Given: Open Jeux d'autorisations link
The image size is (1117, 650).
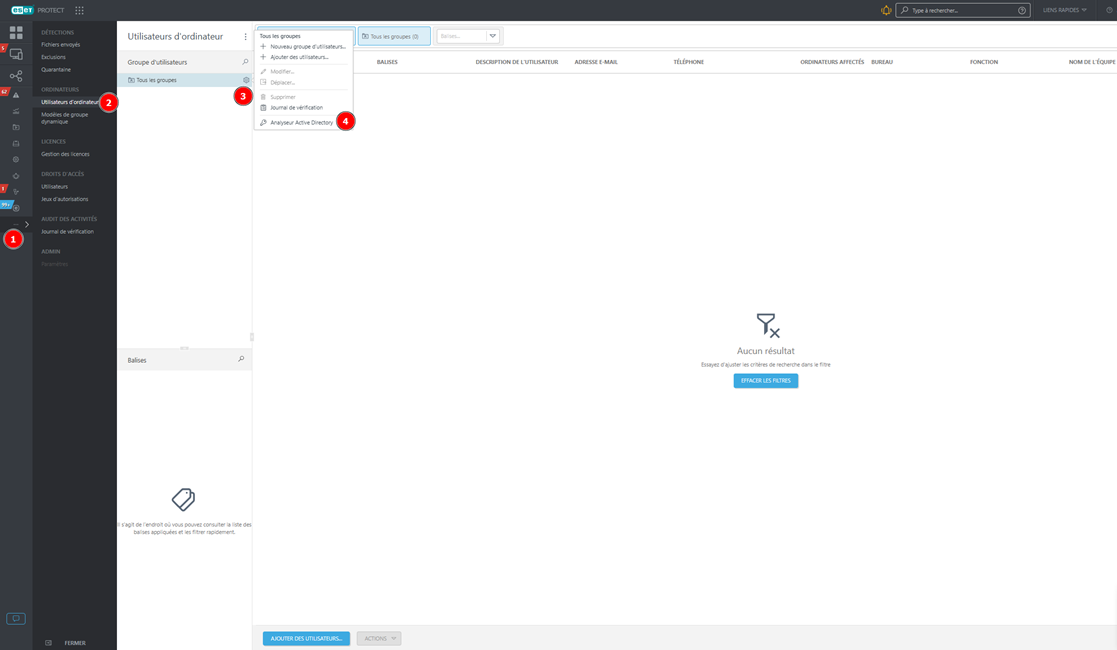Looking at the screenshot, I should [65, 199].
